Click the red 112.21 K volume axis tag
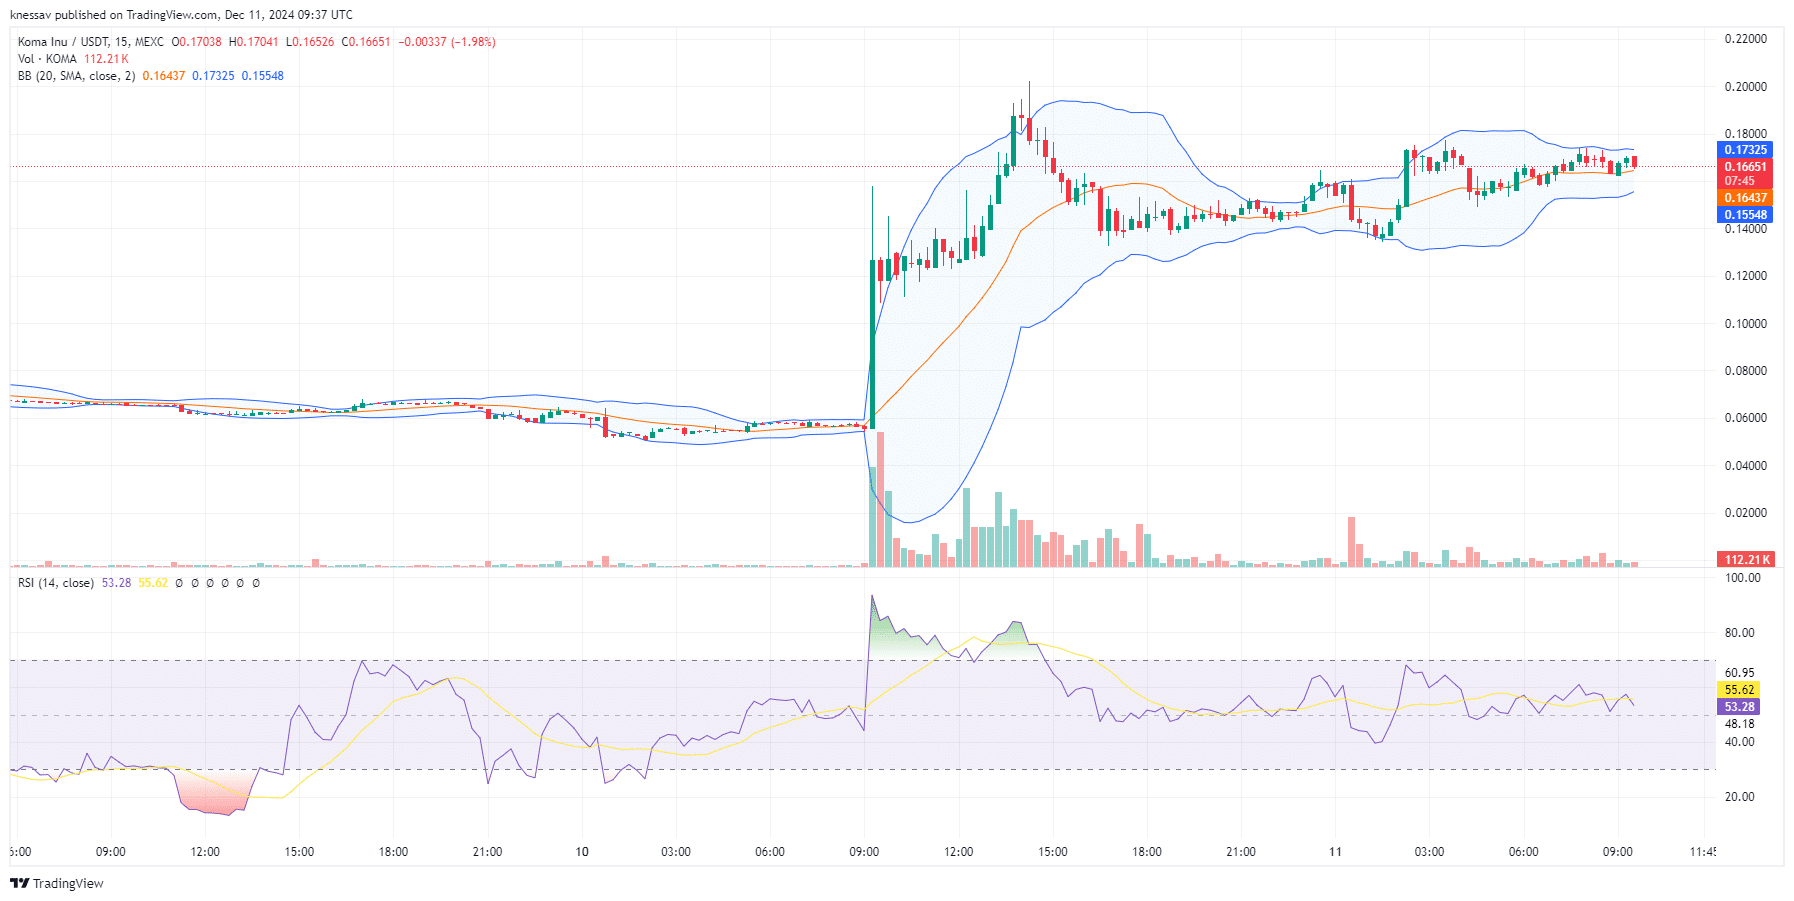 1745,560
